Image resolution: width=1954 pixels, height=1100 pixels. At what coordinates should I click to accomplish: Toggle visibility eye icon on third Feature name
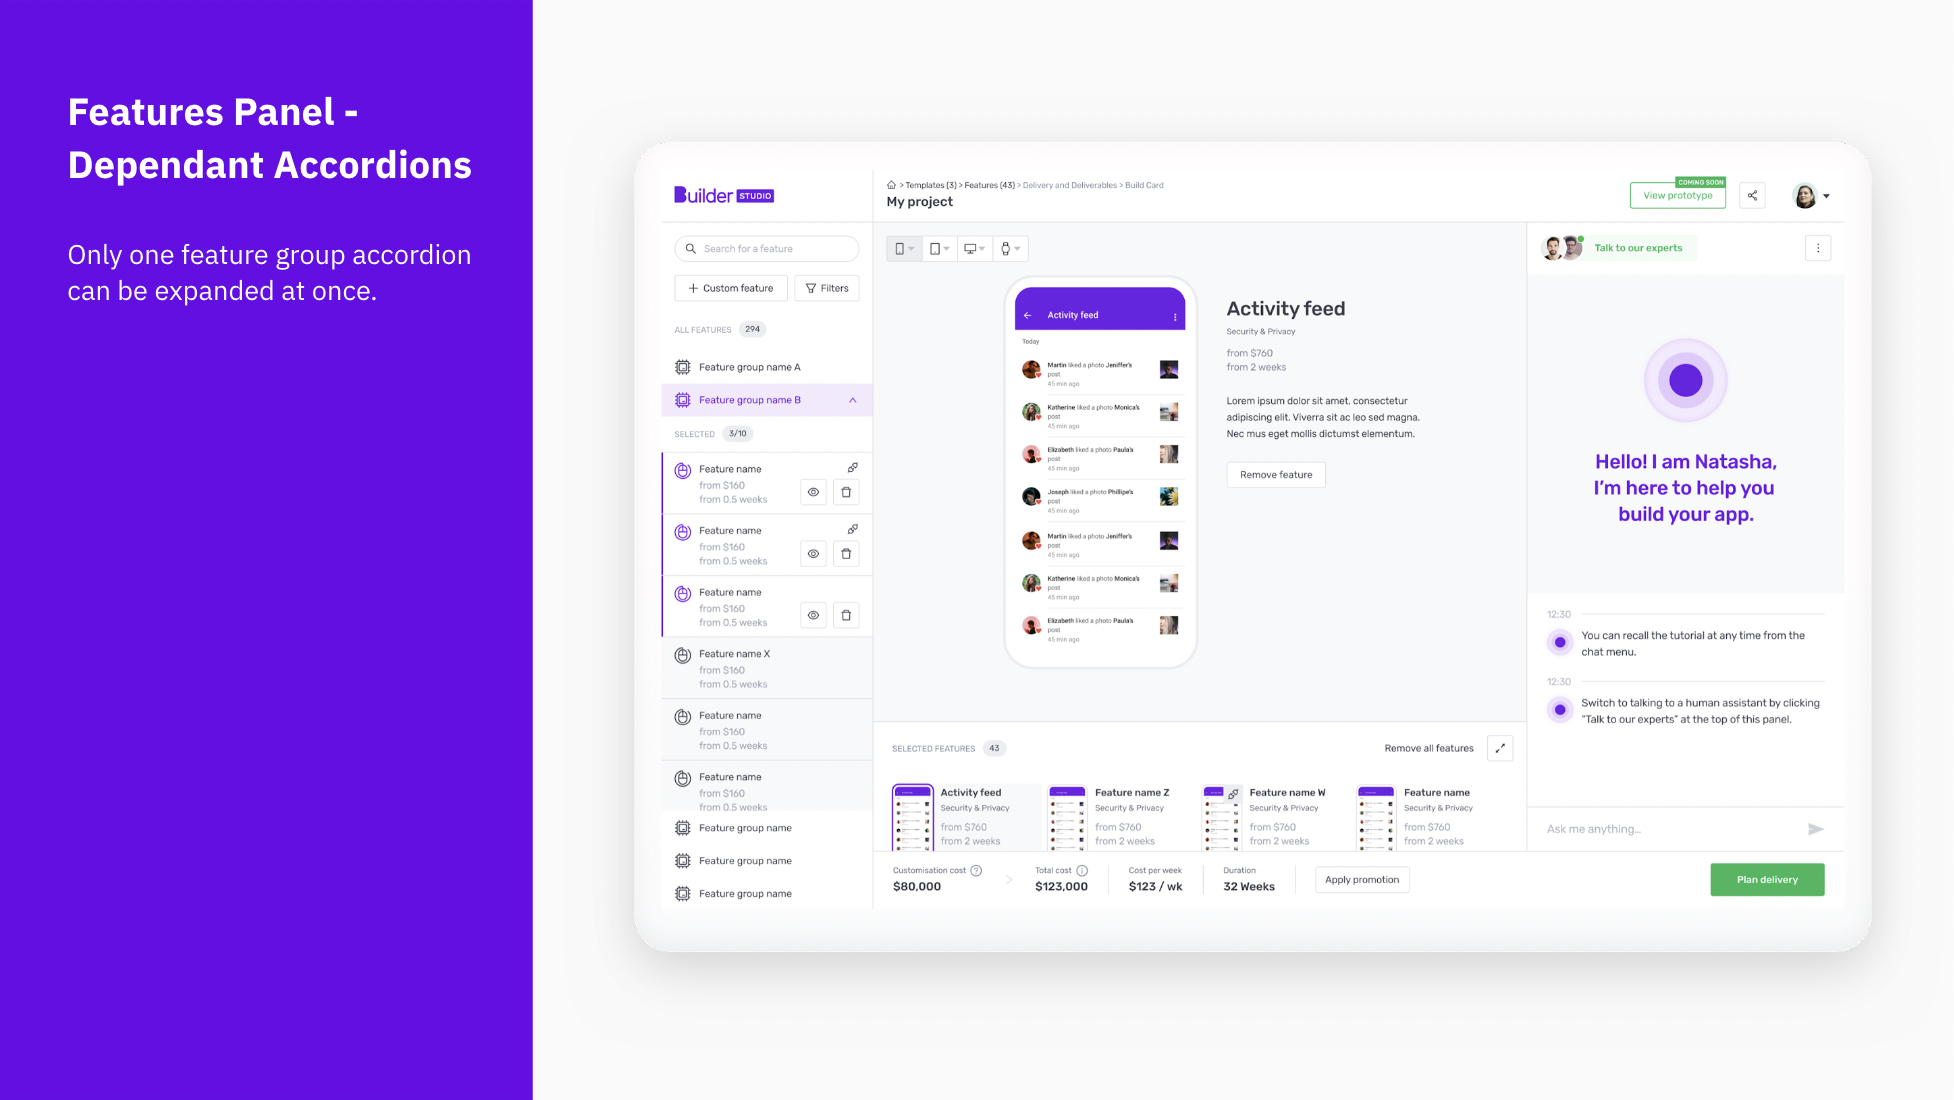pyautogui.click(x=816, y=616)
